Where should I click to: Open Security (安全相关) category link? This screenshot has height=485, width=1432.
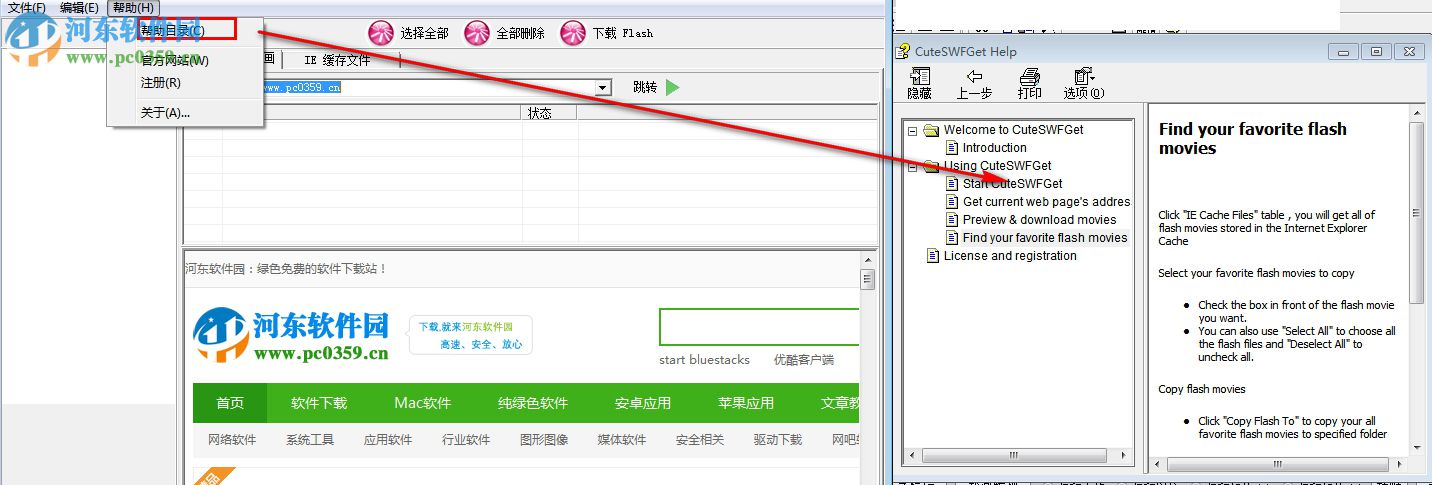tap(700, 440)
